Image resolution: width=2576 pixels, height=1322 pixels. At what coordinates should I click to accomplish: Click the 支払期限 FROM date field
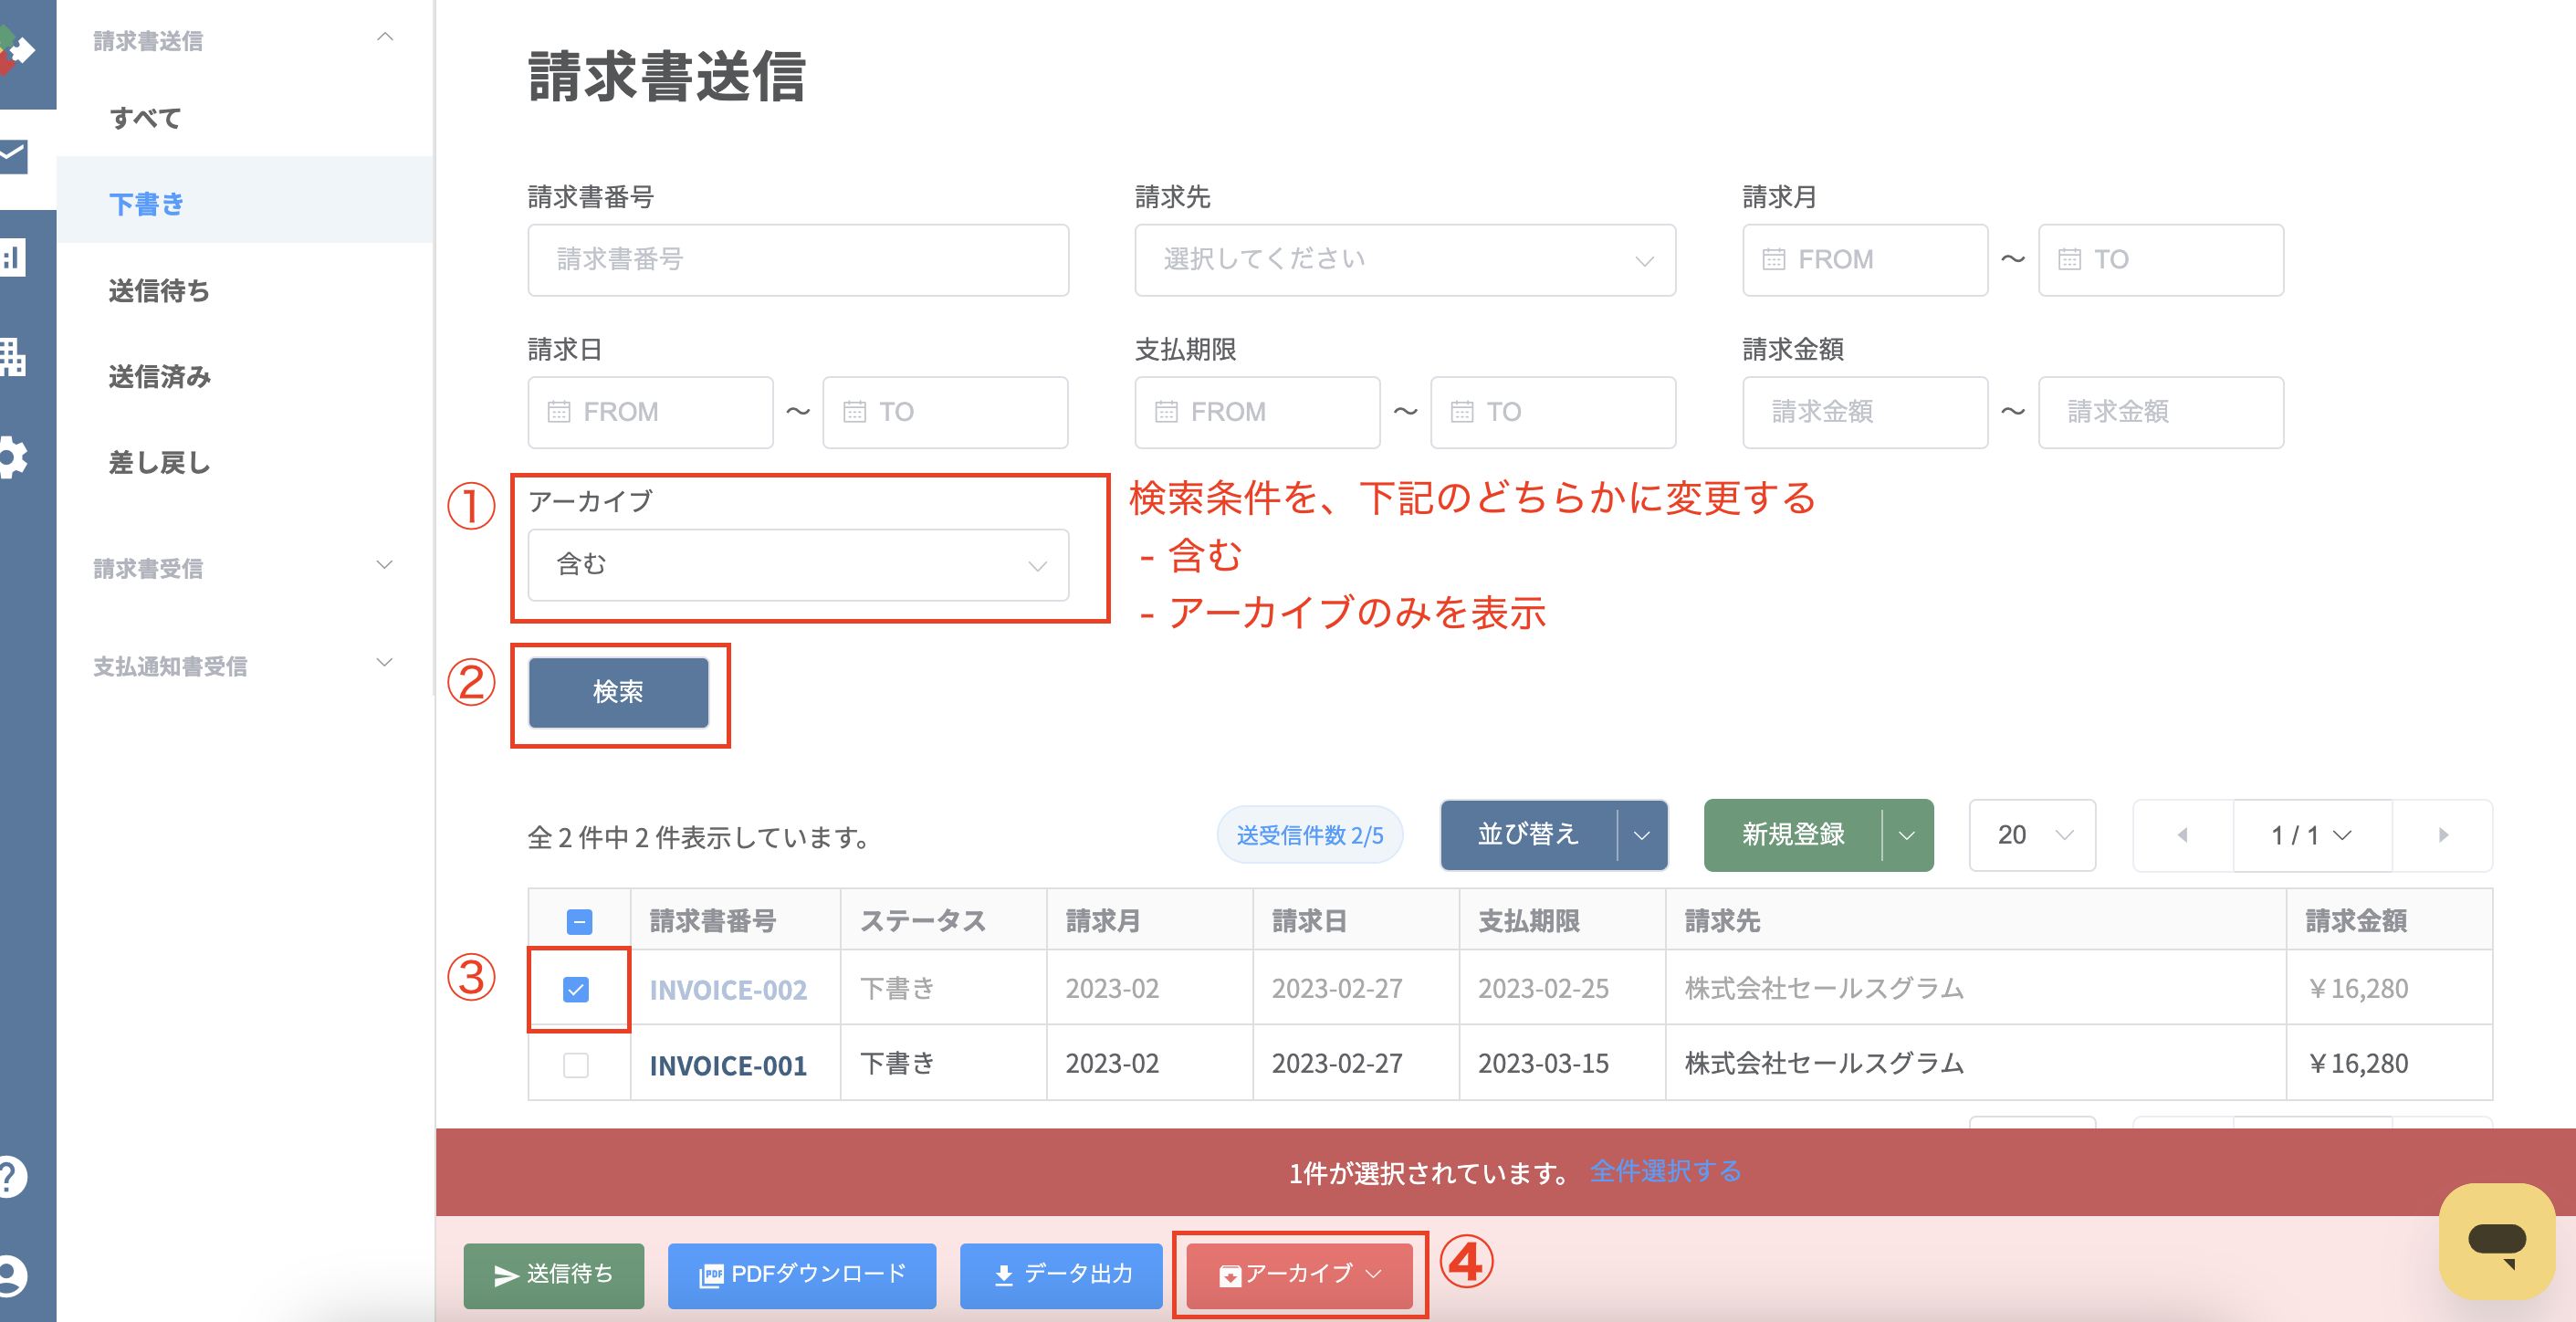[1257, 412]
